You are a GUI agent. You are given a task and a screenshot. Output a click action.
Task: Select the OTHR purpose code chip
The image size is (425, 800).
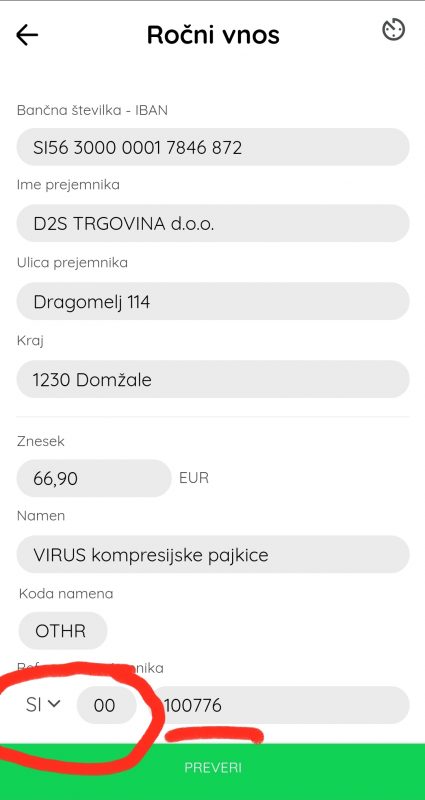62,631
